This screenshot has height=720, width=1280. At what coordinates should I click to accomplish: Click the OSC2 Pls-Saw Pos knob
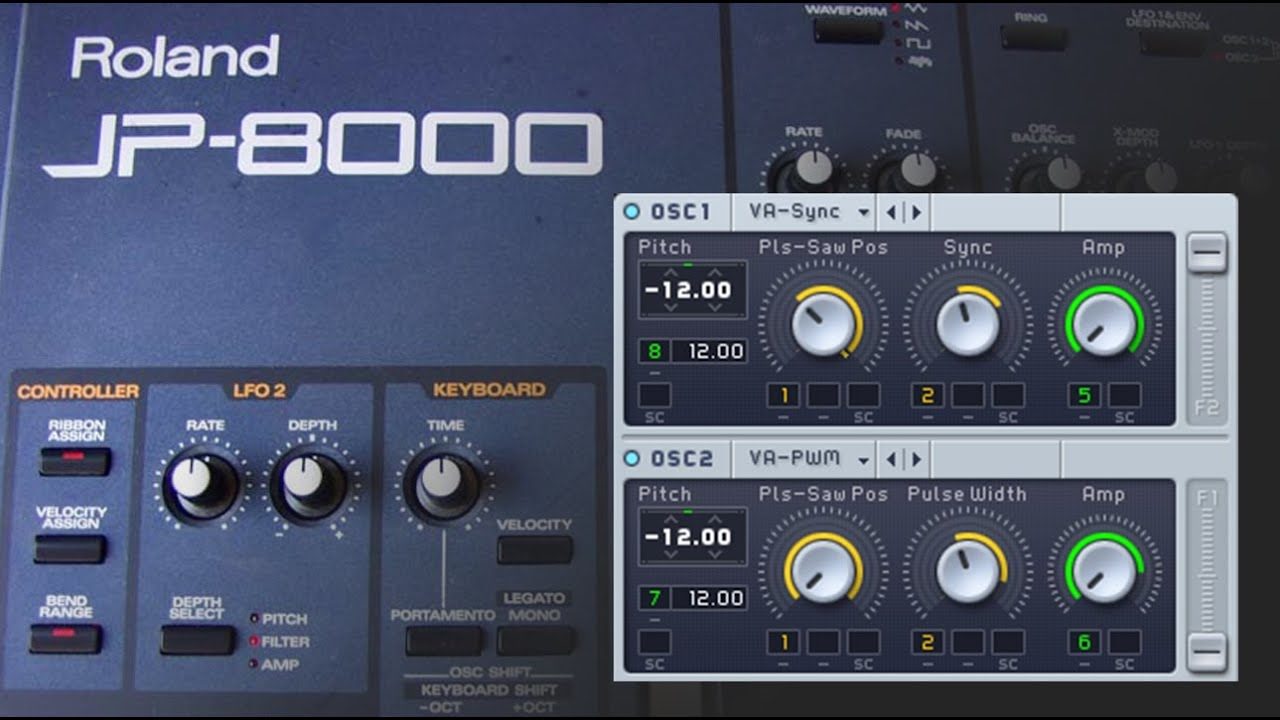(x=823, y=571)
